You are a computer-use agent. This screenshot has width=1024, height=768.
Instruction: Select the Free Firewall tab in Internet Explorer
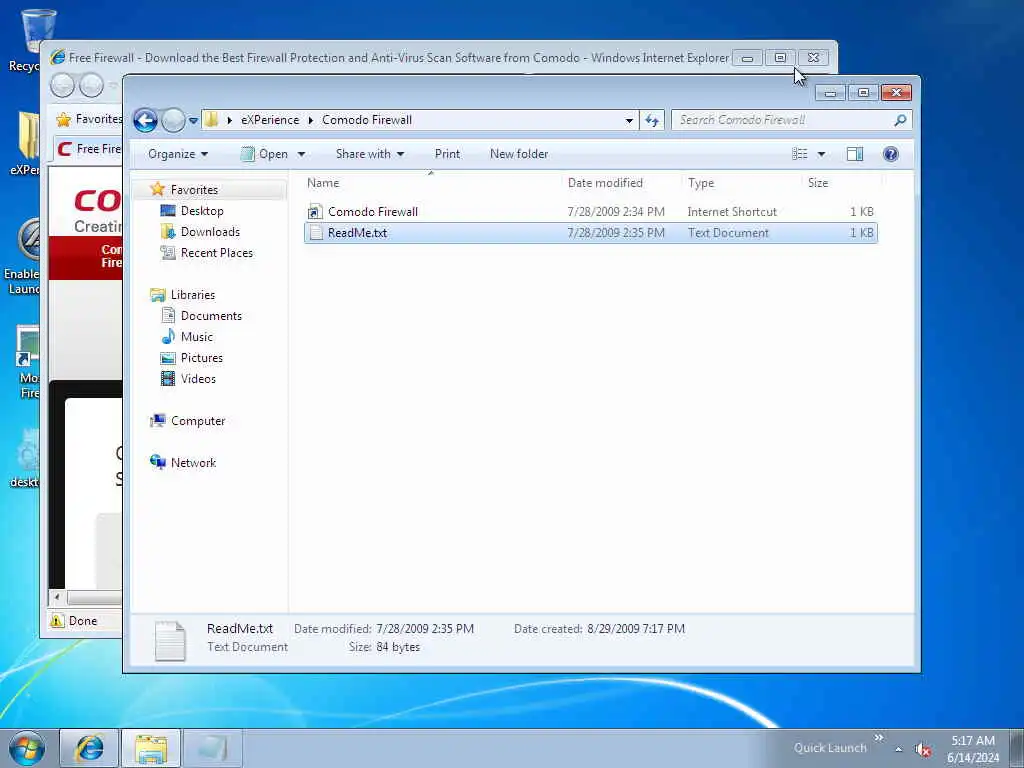click(x=89, y=149)
